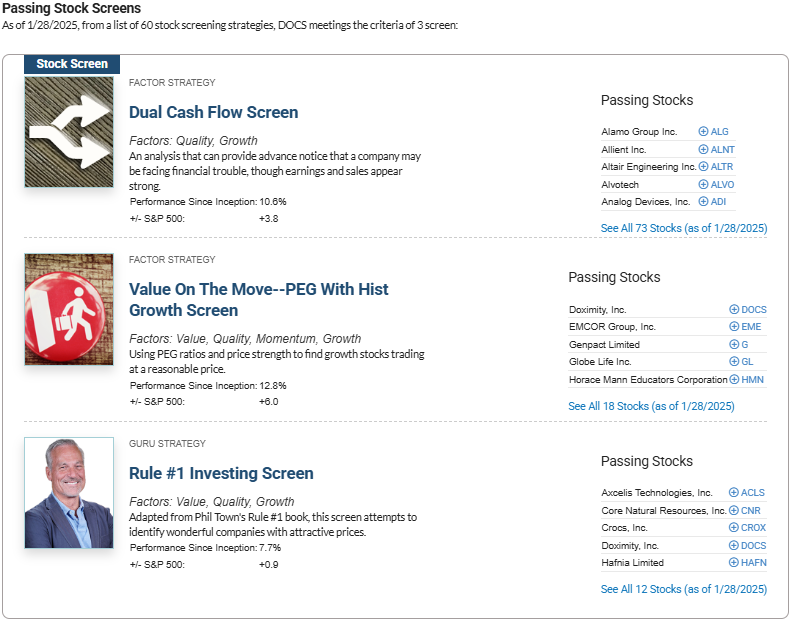789x619 pixels.
Task: Open the GL ticker link
Action: (x=747, y=362)
